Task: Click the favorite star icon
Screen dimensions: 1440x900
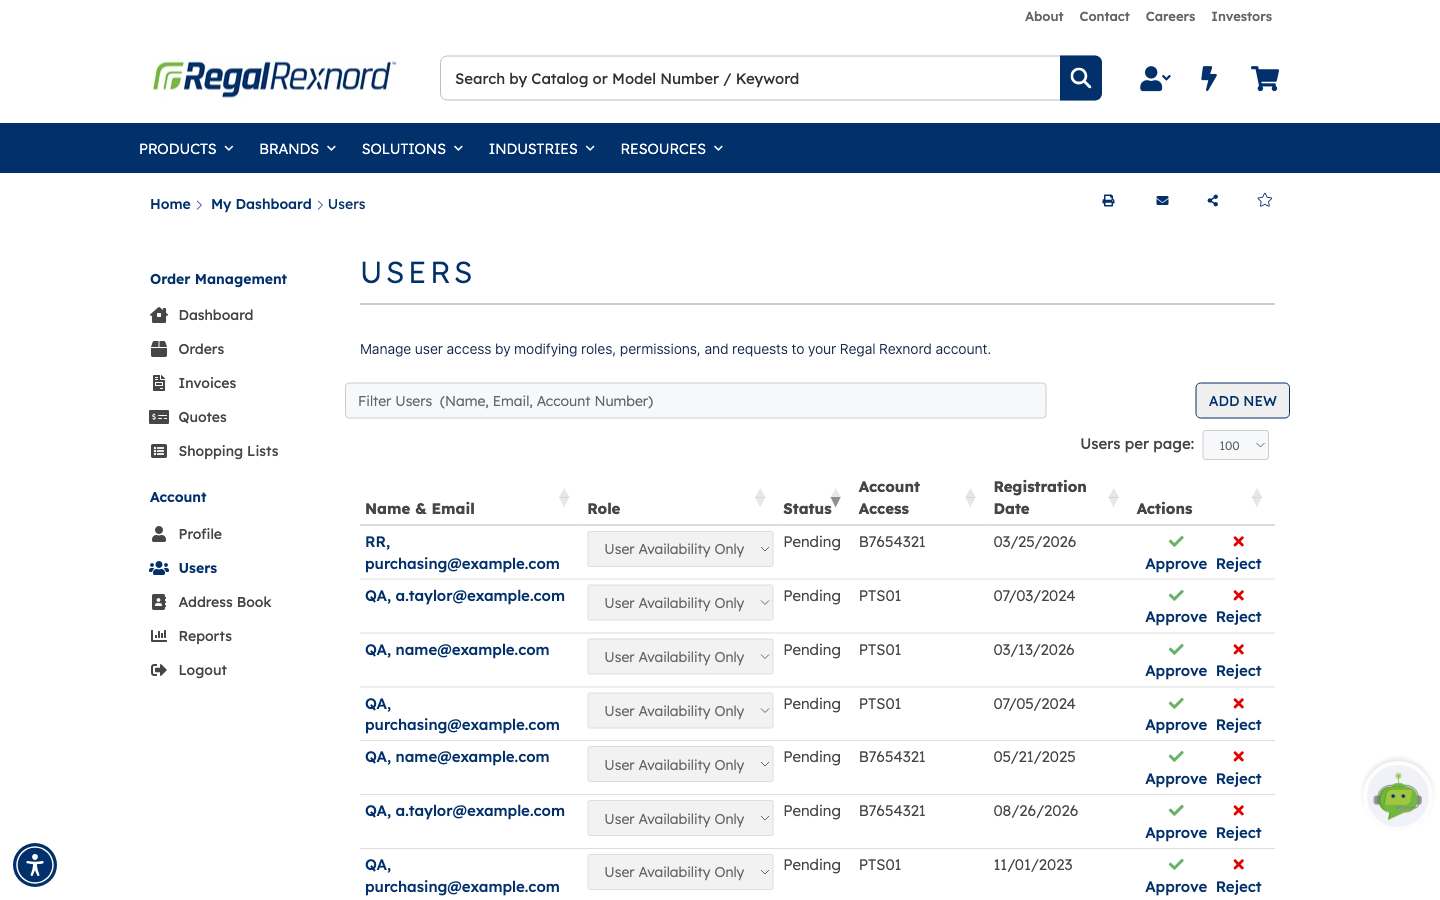Action: tap(1265, 200)
